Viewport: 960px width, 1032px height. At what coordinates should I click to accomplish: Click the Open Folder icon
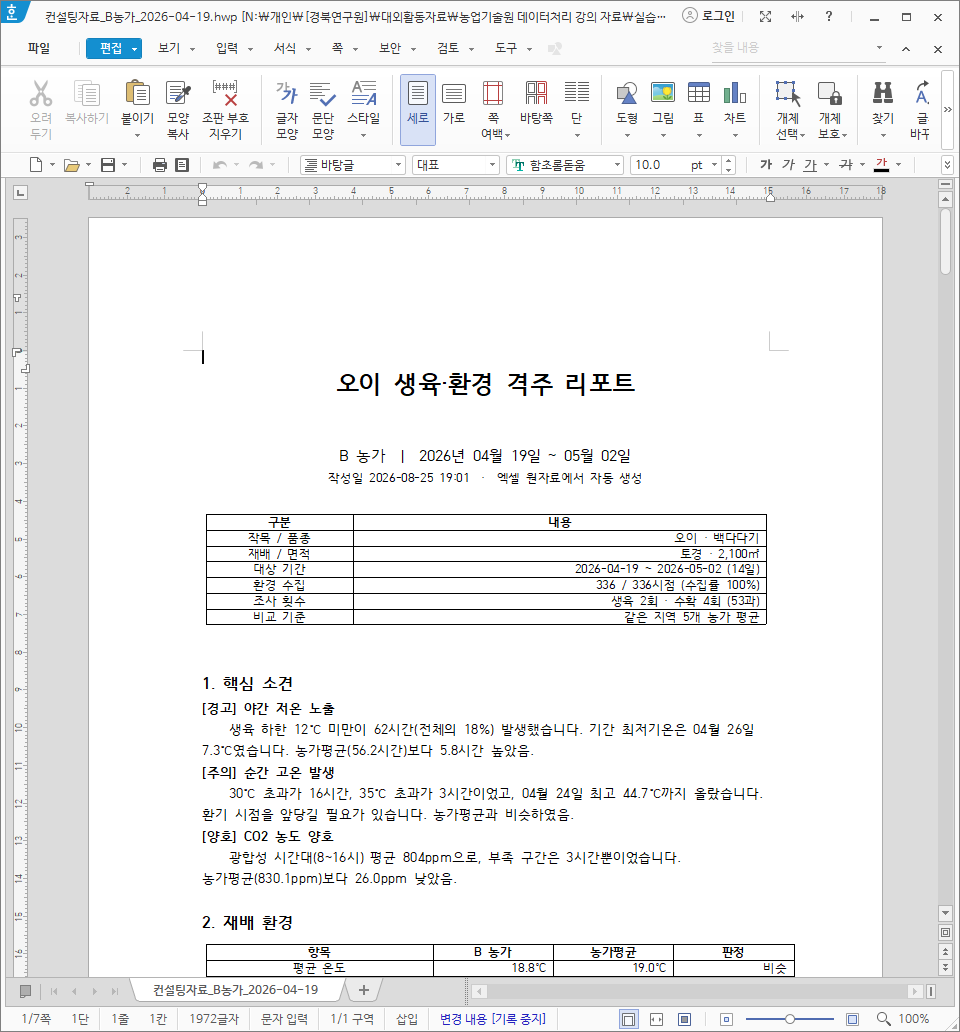click(x=72, y=165)
